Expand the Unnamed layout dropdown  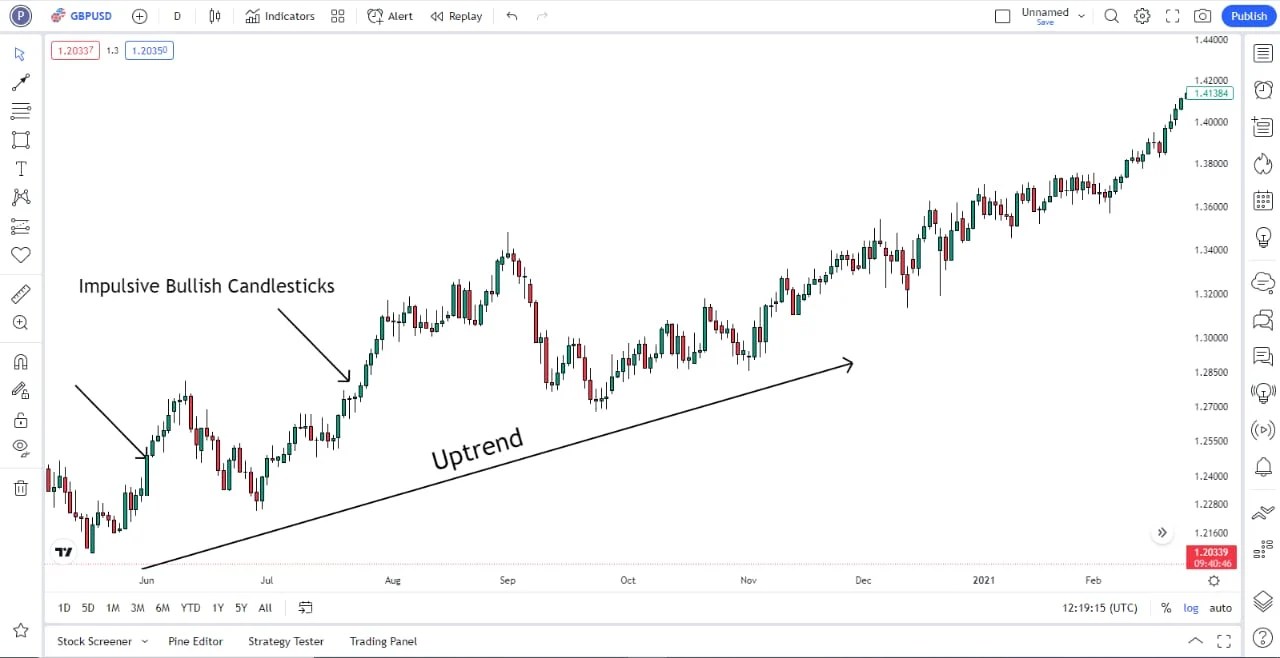tap(1081, 15)
